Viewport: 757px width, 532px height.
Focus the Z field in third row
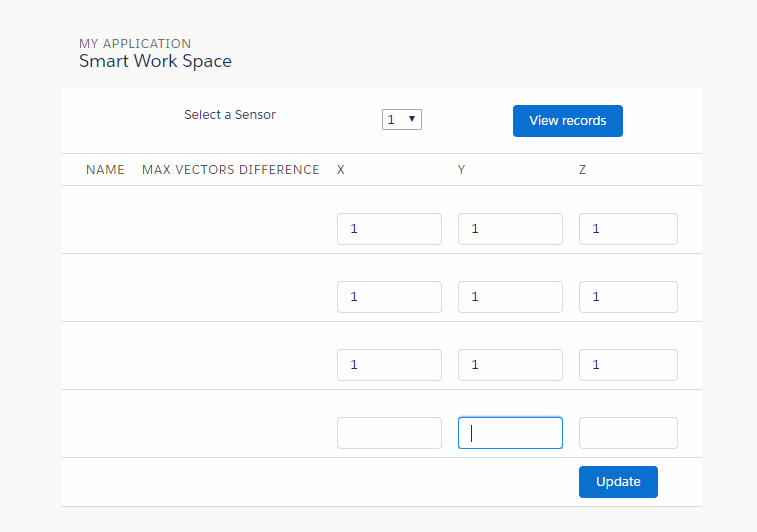(628, 365)
